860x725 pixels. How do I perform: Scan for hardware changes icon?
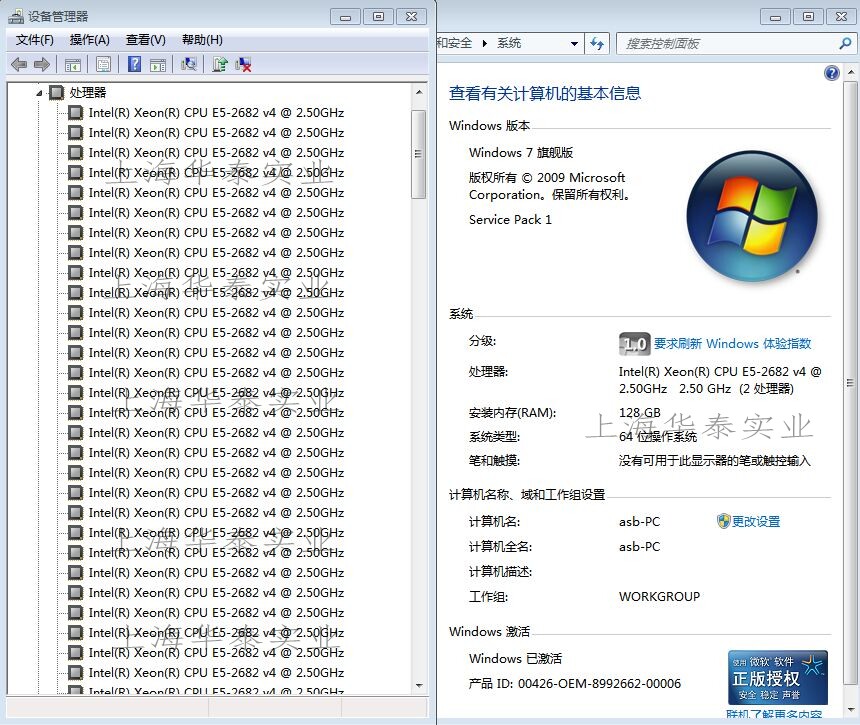(x=189, y=65)
